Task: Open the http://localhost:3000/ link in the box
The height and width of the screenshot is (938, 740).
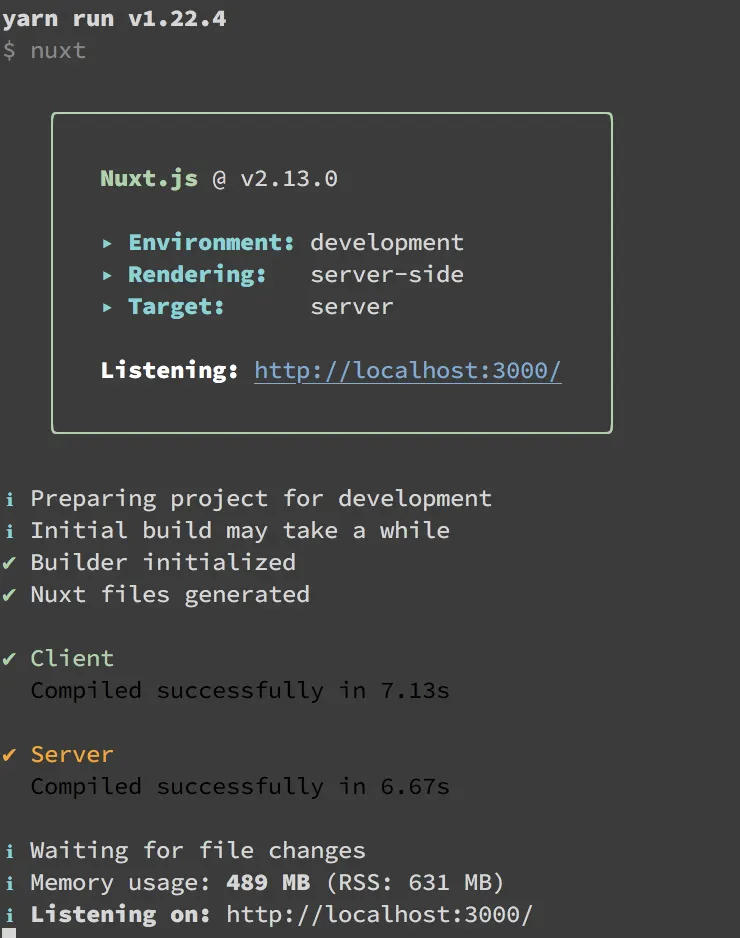Action: (x=407, y=370)
